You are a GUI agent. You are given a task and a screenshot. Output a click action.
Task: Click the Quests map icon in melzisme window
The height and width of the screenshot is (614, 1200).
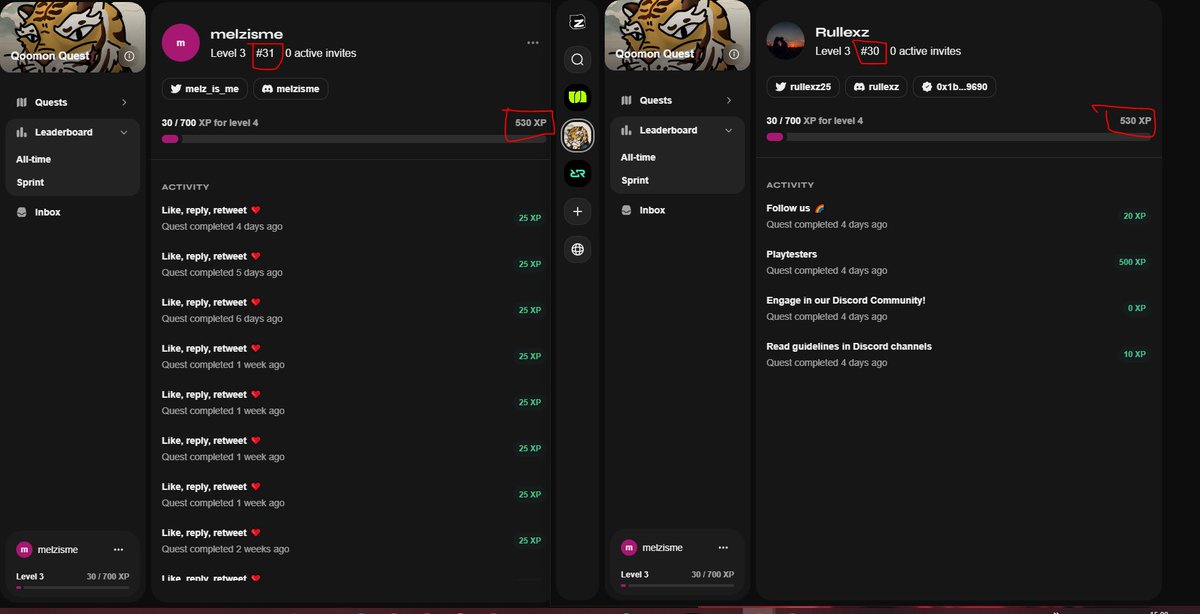coord(22,102)
